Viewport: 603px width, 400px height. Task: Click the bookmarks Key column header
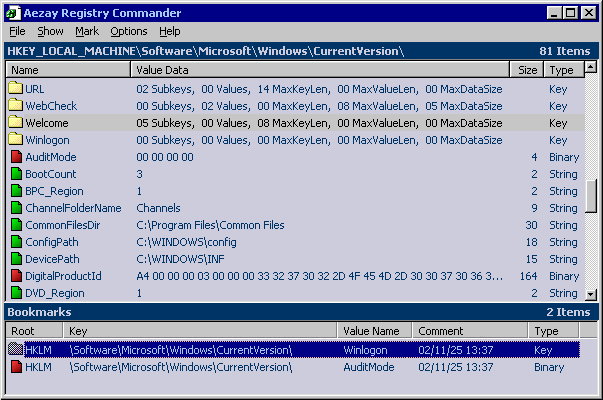tap(200, 331)
